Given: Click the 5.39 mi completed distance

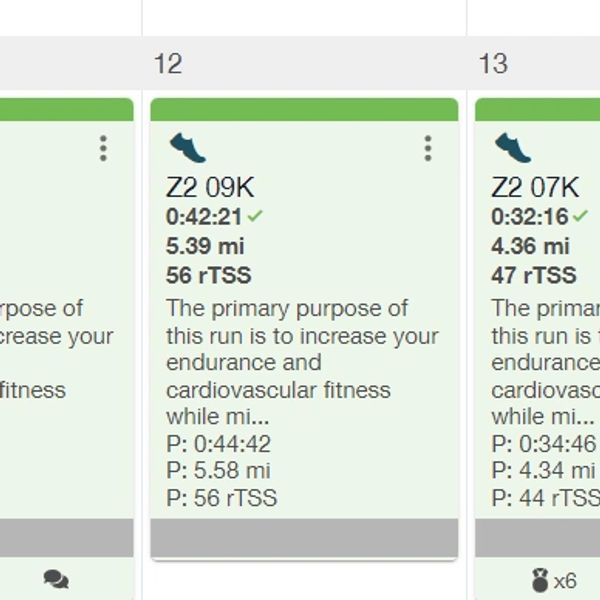Looking at the screenshot, I should (x=205, y=246).
